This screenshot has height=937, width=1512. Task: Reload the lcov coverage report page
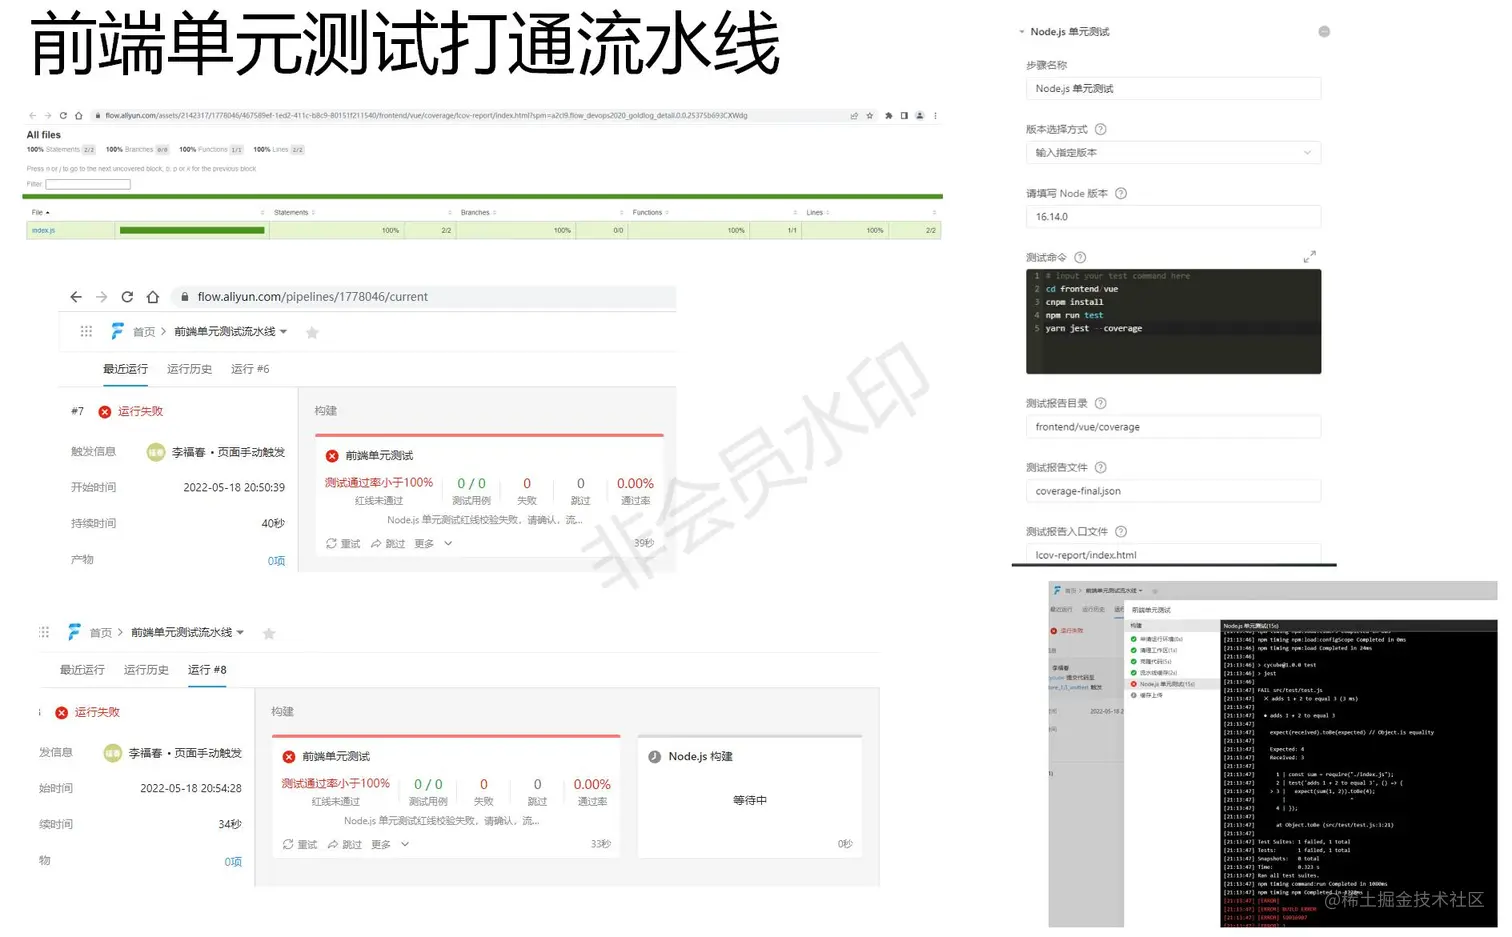click(63, 116)
